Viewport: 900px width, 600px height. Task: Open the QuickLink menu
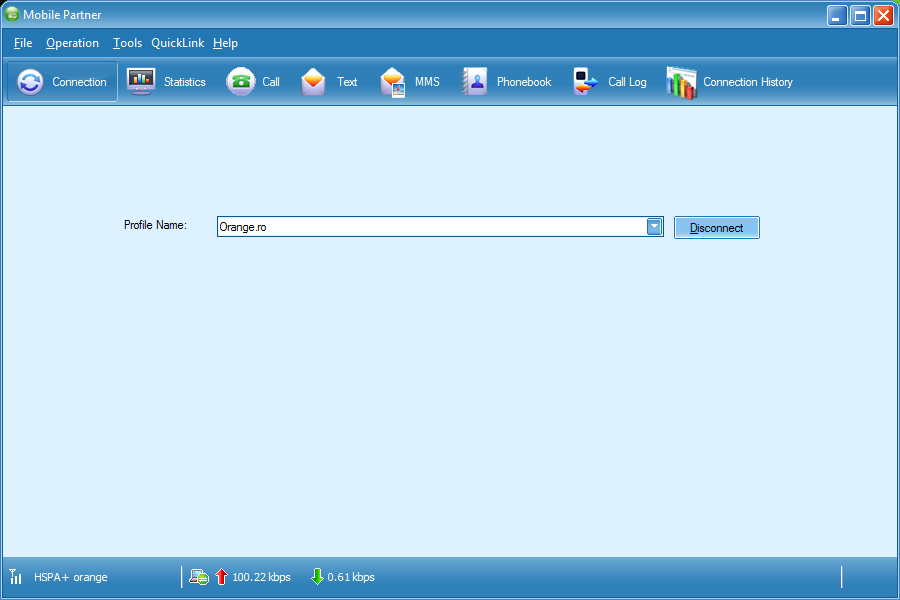(x=177, y=43)
